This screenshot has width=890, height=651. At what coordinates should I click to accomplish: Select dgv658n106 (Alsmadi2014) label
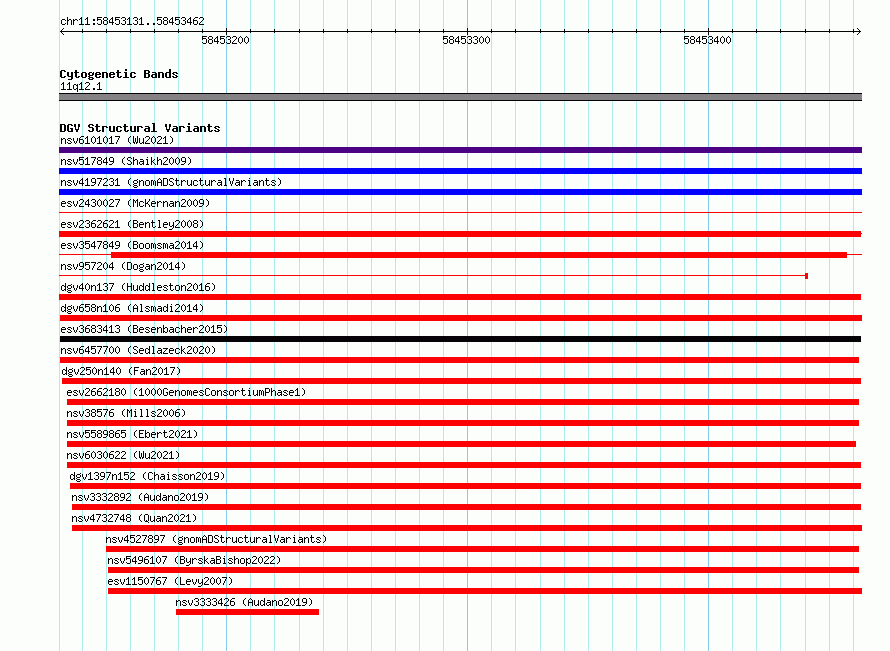click(132, 308)
